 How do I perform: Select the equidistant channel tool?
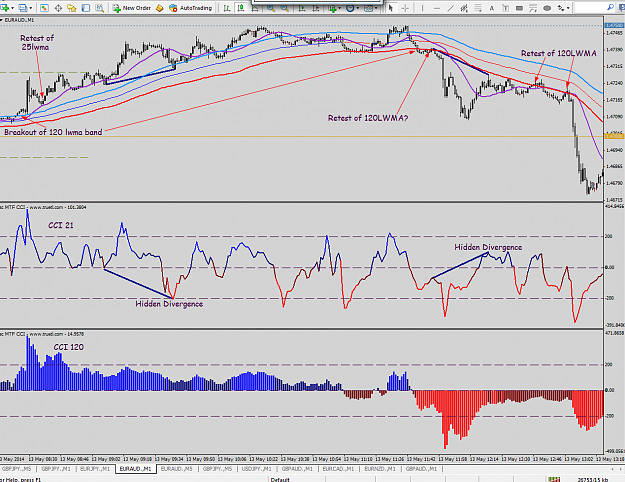(464, 8)
